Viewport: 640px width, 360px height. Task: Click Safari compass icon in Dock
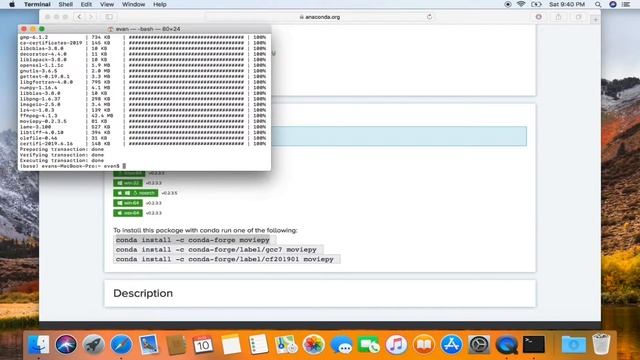(121, 345)
